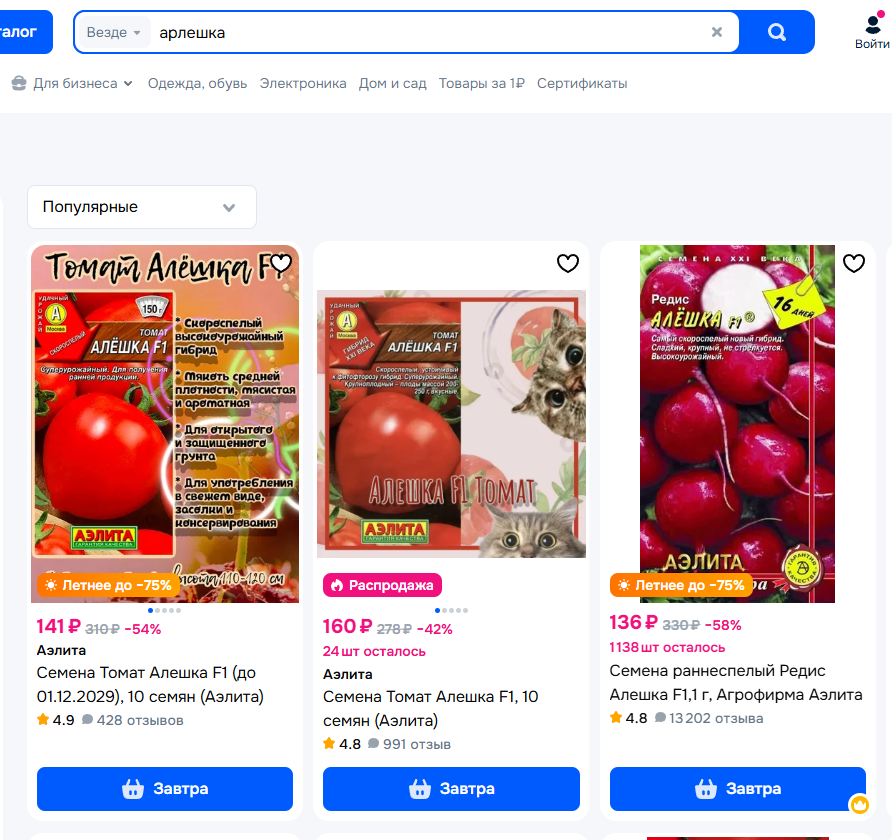The width and height of the screenshot is (892, 840).
Task: Click the Распродажа sale badge
Action: point(382,585)
